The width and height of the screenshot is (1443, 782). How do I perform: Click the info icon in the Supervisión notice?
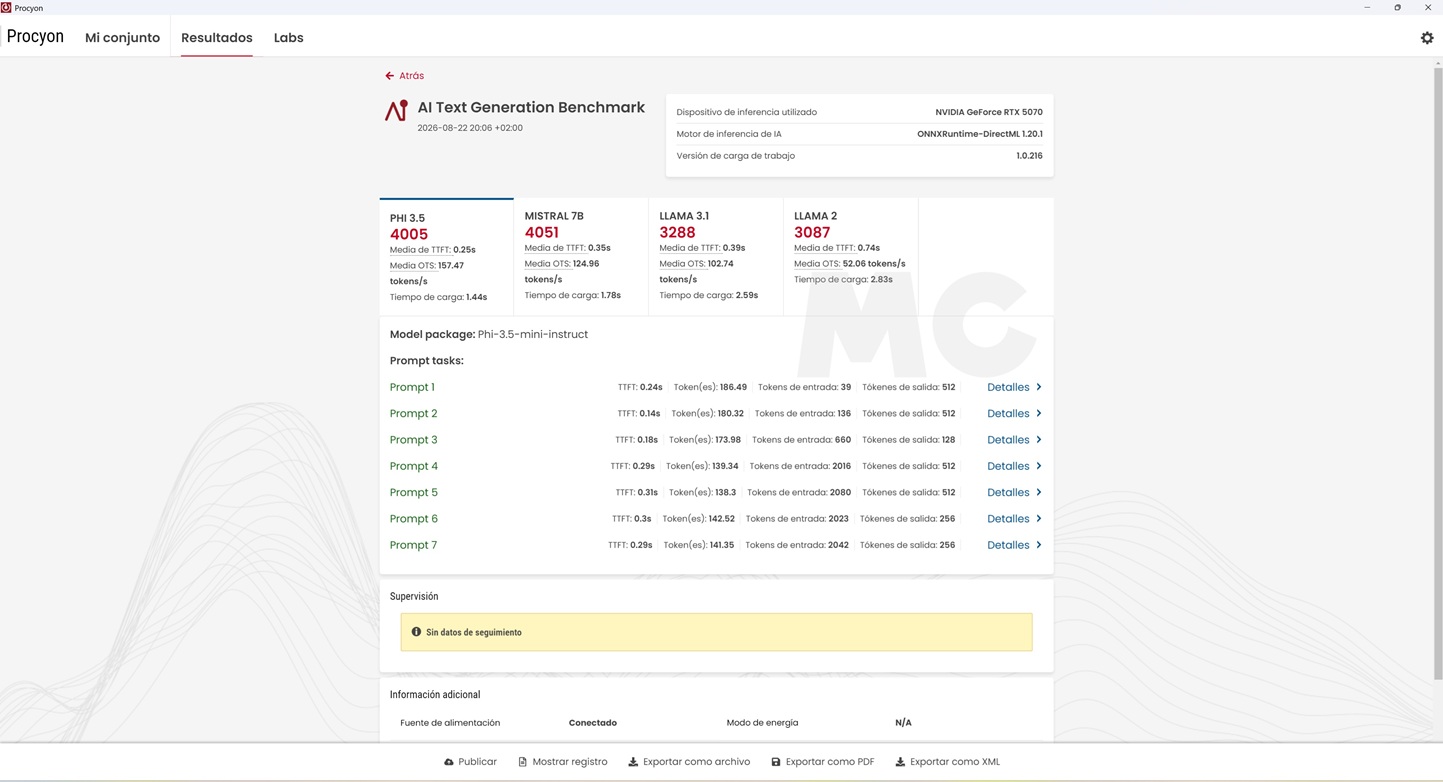point(416,632)
